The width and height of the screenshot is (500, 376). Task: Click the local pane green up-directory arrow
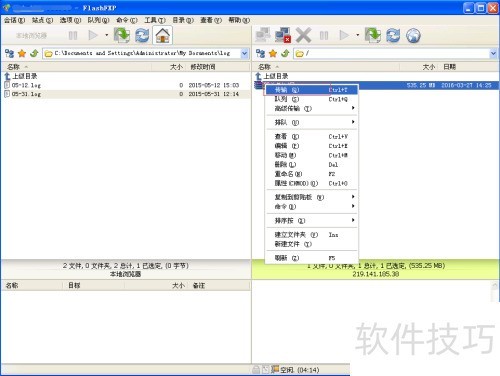point(34,53)
